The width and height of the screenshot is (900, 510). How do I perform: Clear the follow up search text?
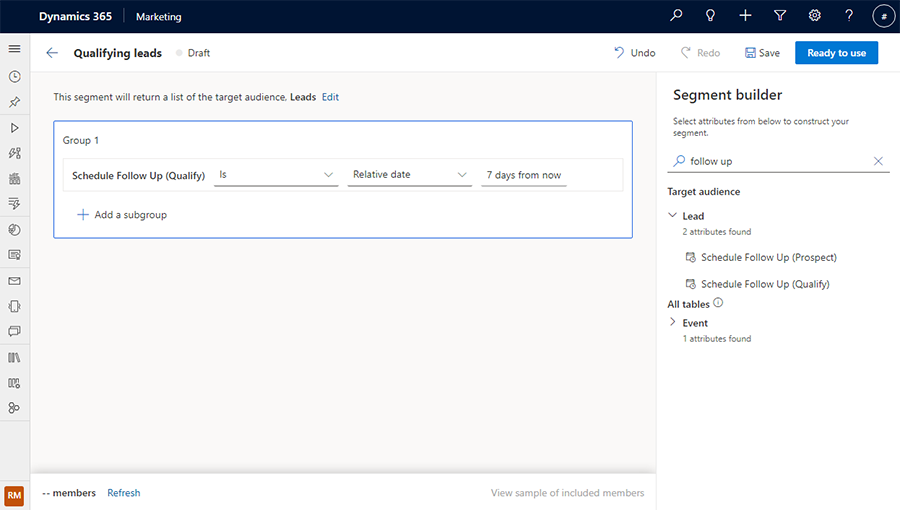click(878, 161)
